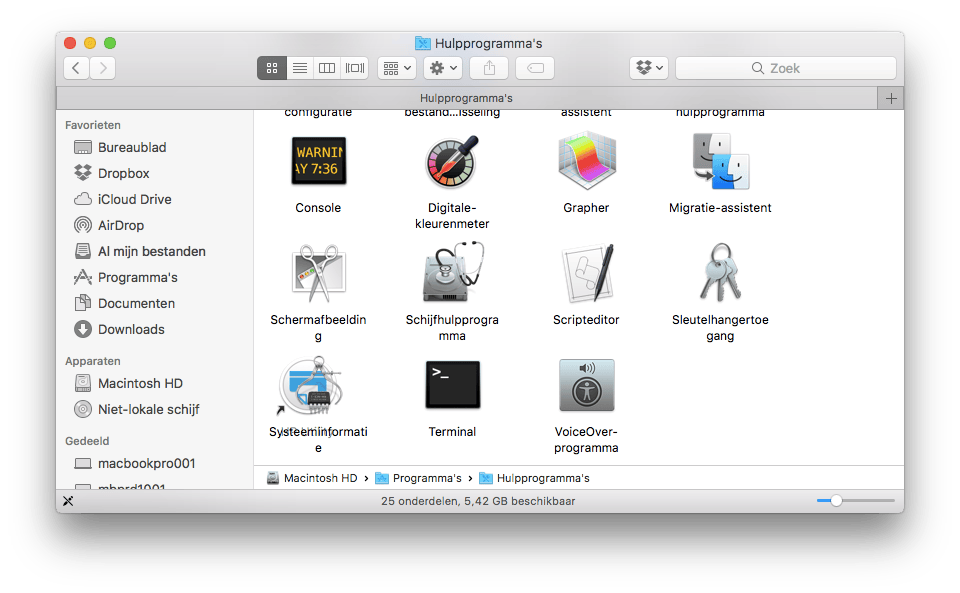Open the Schermafbeelding screenshot utility icon
960x593 pixels.
click(x=318, y=273)
